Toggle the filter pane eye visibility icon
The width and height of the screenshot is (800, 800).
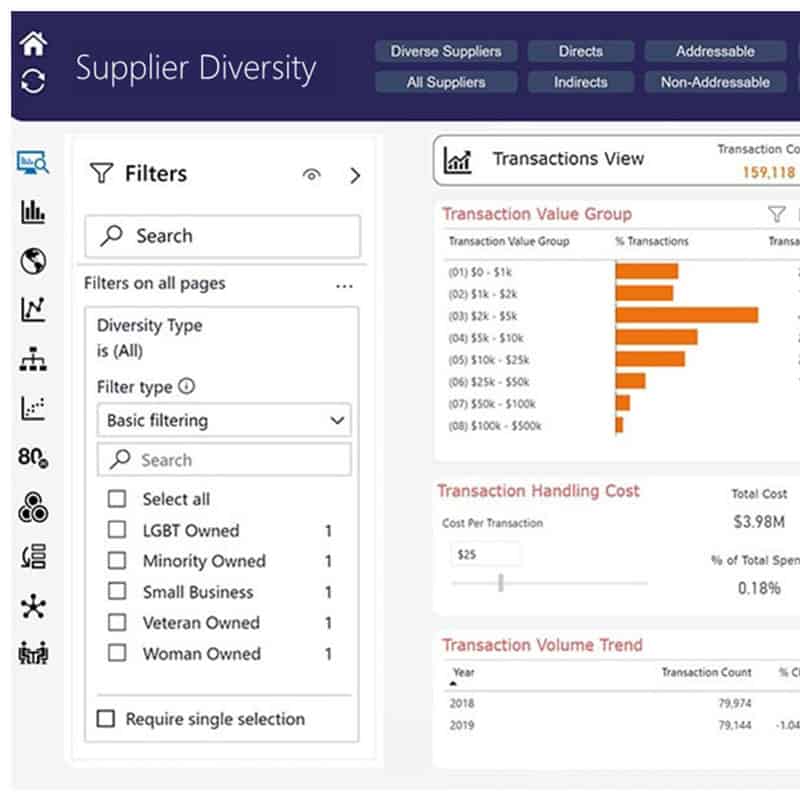[x=312, y=175]
